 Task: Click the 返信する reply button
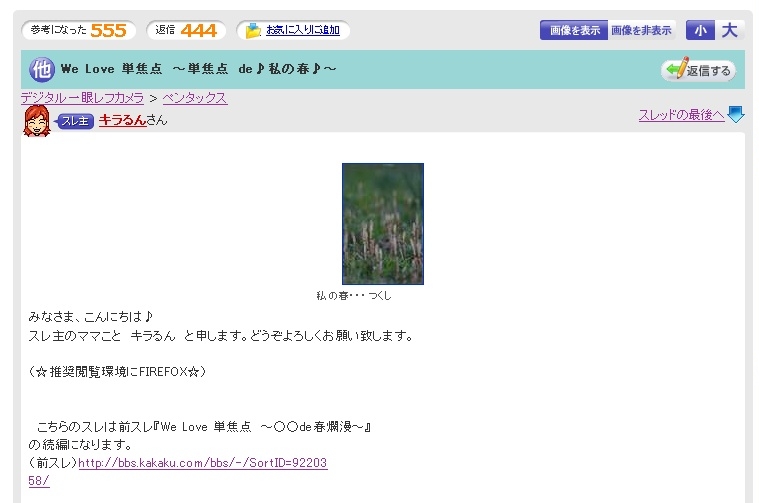coord(698,70)
